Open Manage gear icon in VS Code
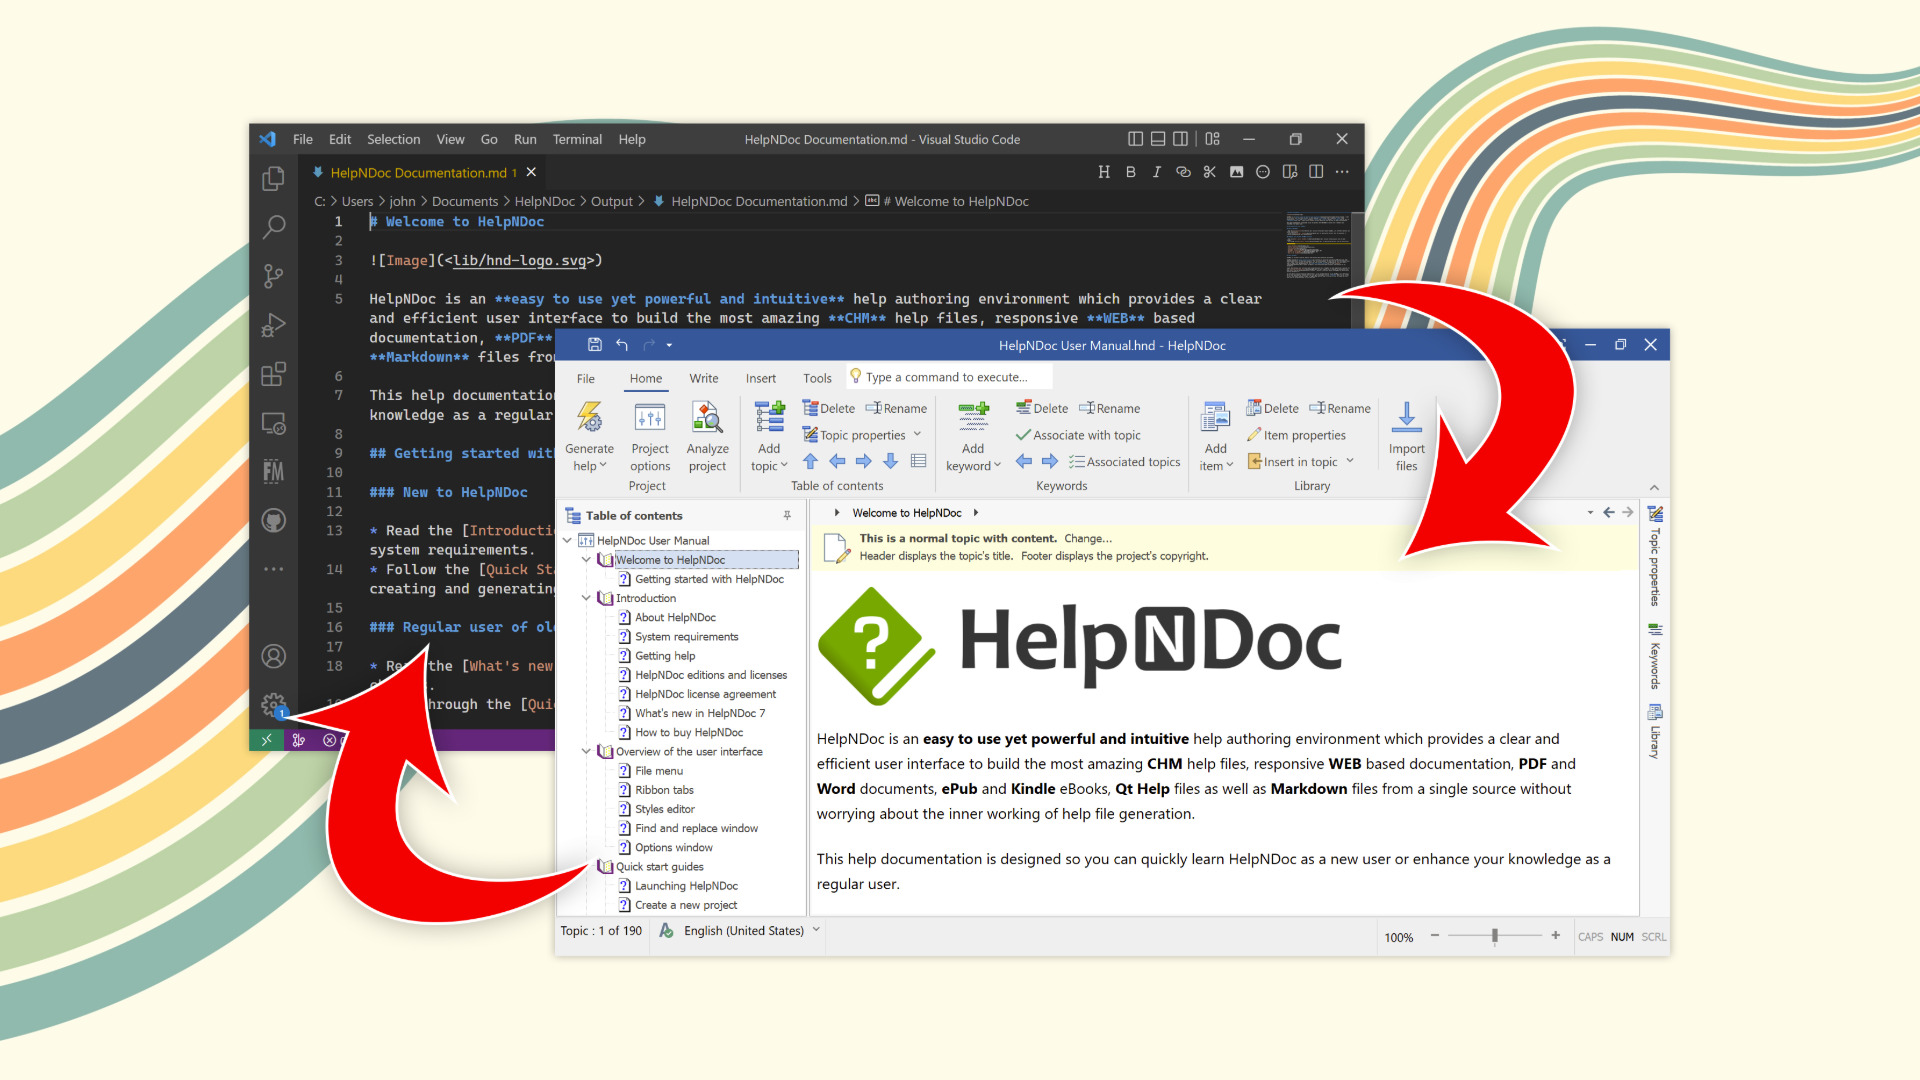 pyautogui.click(x=273, y=704)
